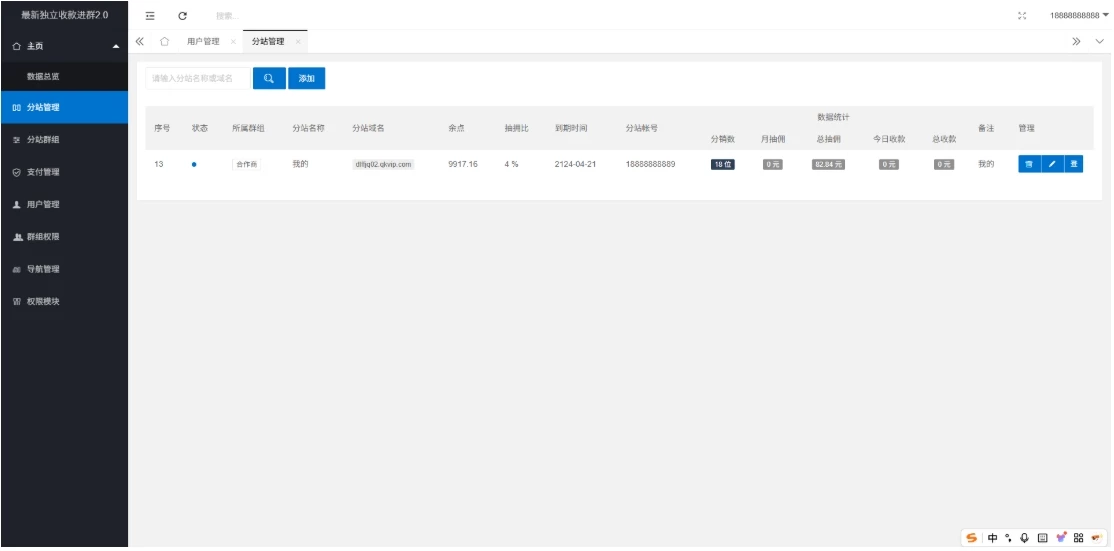The height and width of the screenshot is (551, 1114).
Task: Click the blue magnifier search button
Action: [269, 78]
